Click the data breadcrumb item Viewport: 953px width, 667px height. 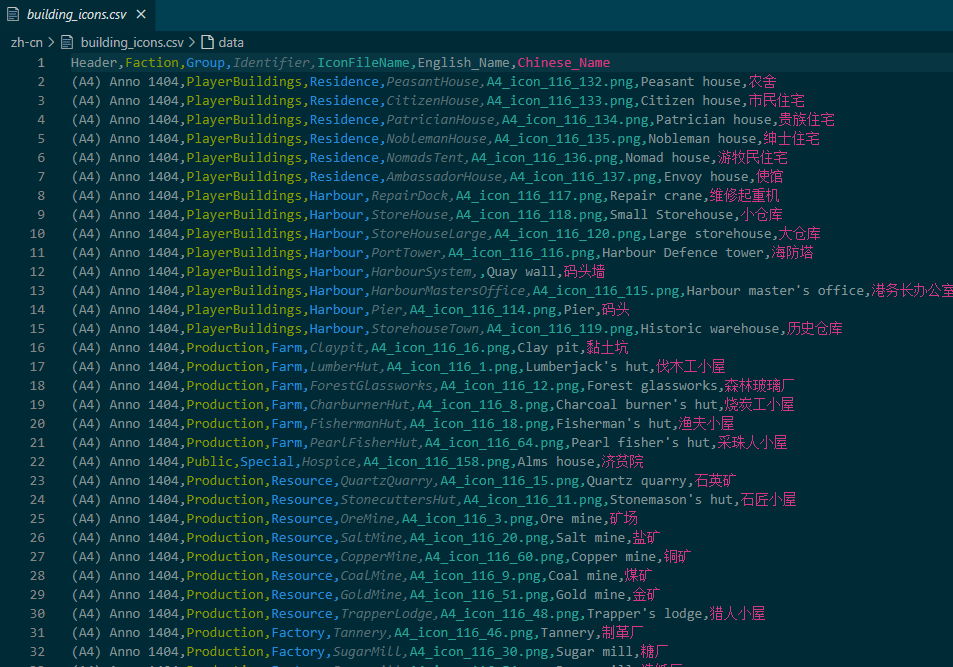231,43
